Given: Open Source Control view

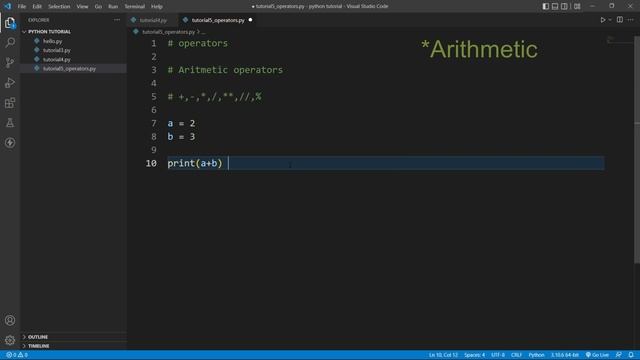Looking at the screenshot, I should (x=10, y=62).
